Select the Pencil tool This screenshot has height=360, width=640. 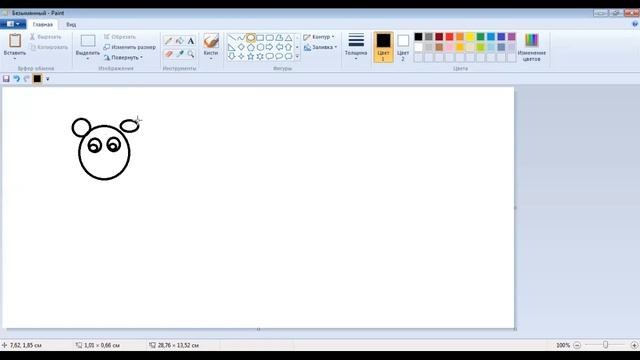coord(169,41)
